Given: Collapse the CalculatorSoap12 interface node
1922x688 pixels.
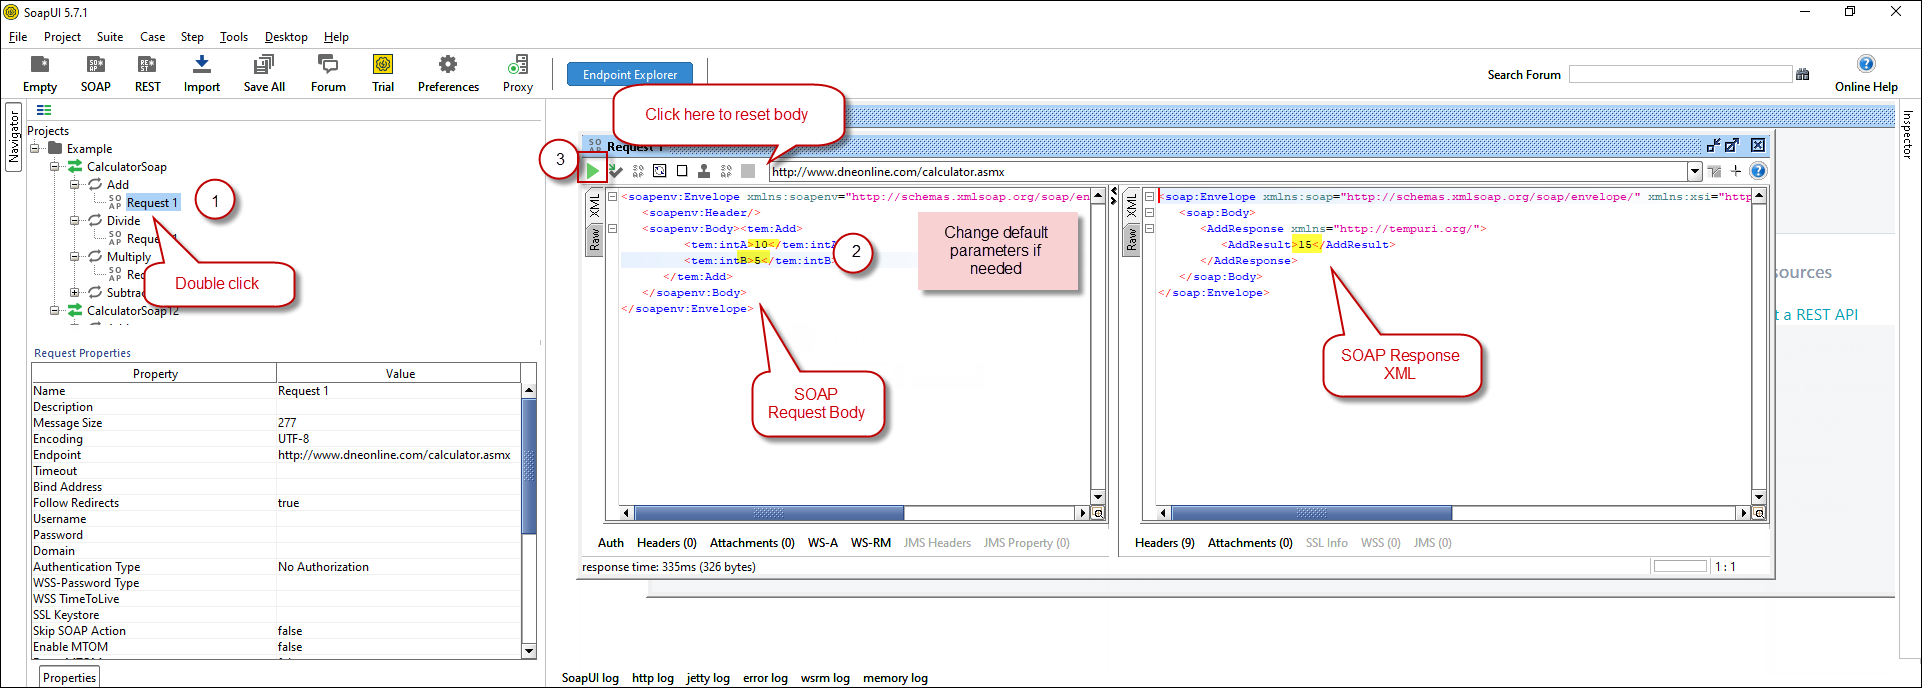Looking at the screenshot, I should [55, 310].
